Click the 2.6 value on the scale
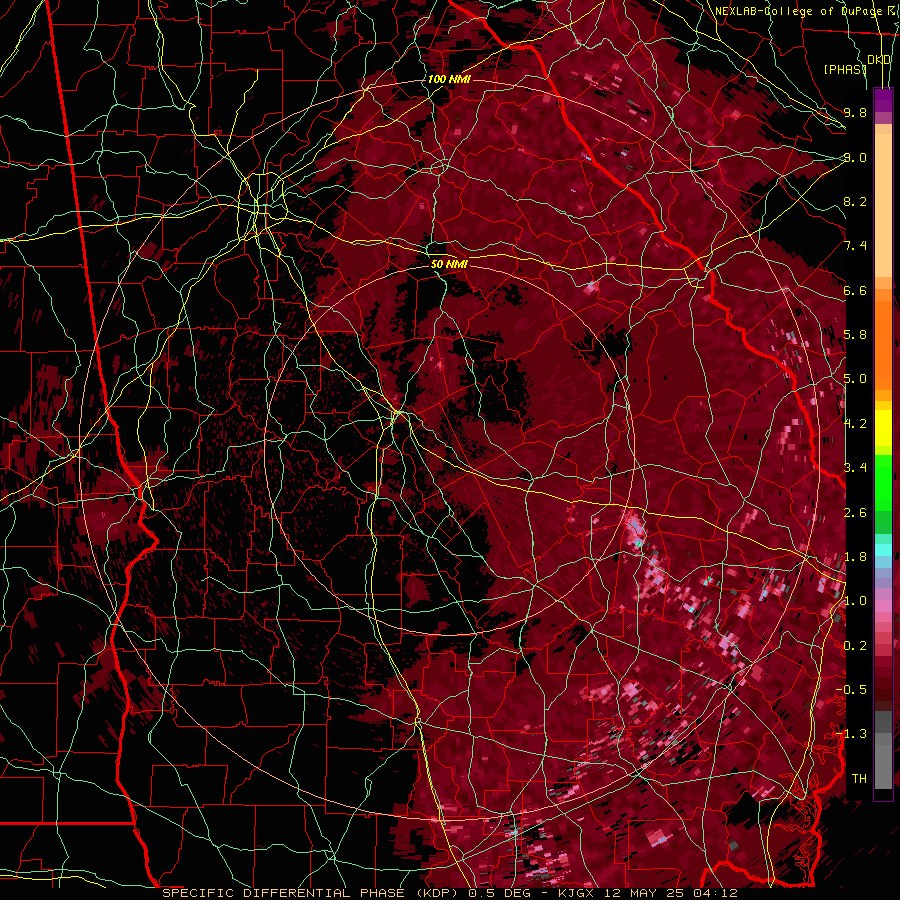Image resolution: width=900 pixels, height=900 pixels. pos(855,512)
